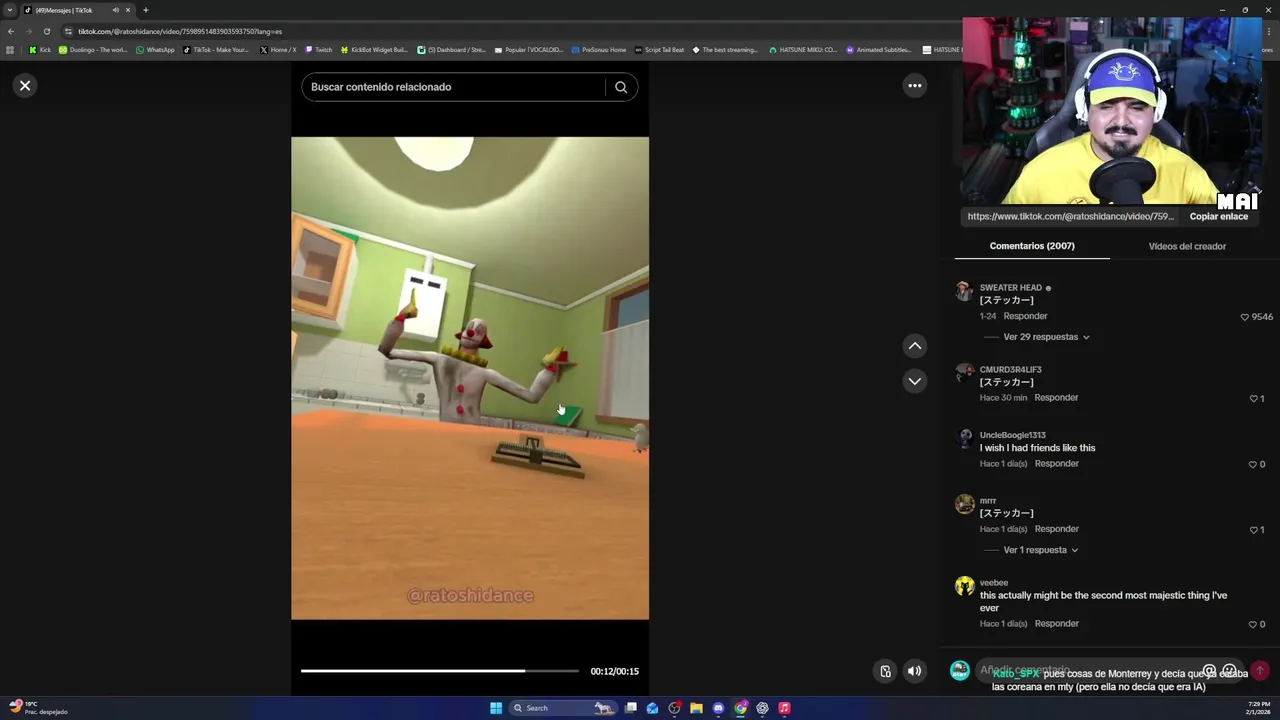Go to previous video with up arrow
The image size is (1280, 720).
[914, 346]
